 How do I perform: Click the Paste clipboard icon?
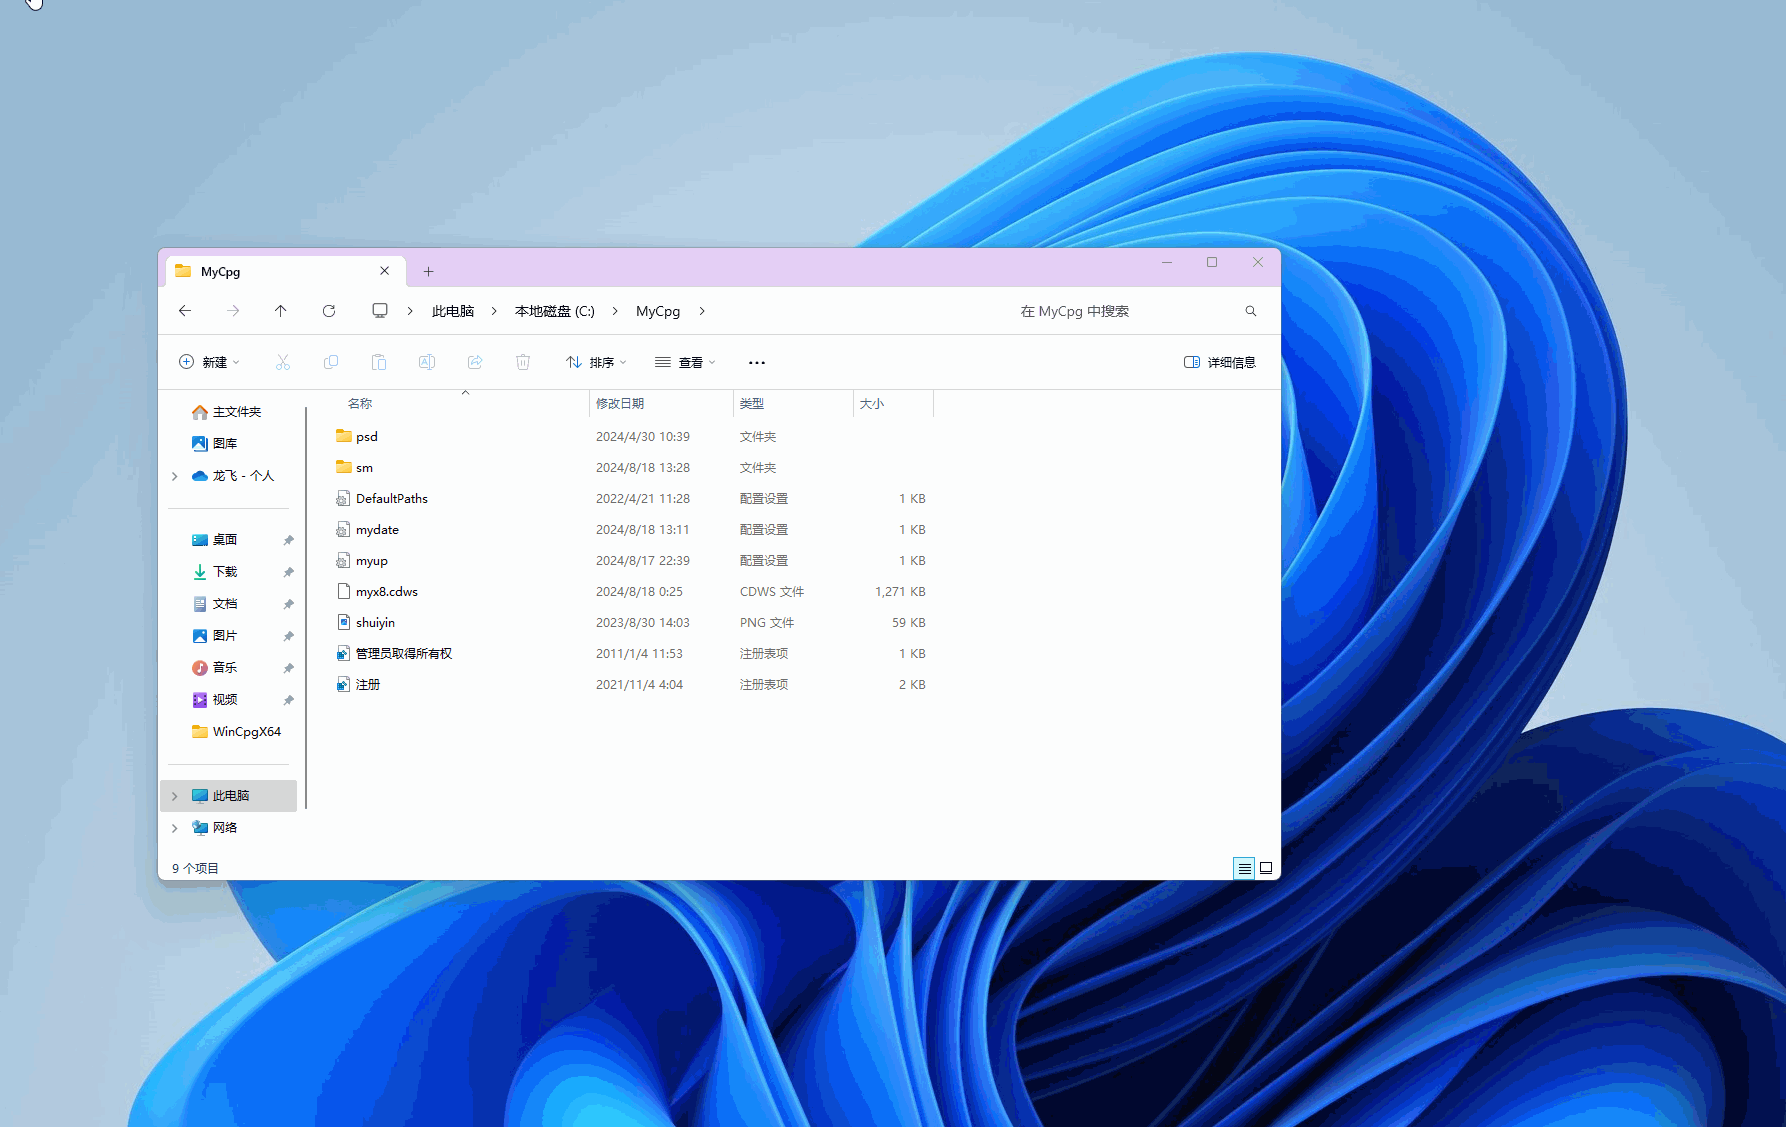tap(379, 362)
